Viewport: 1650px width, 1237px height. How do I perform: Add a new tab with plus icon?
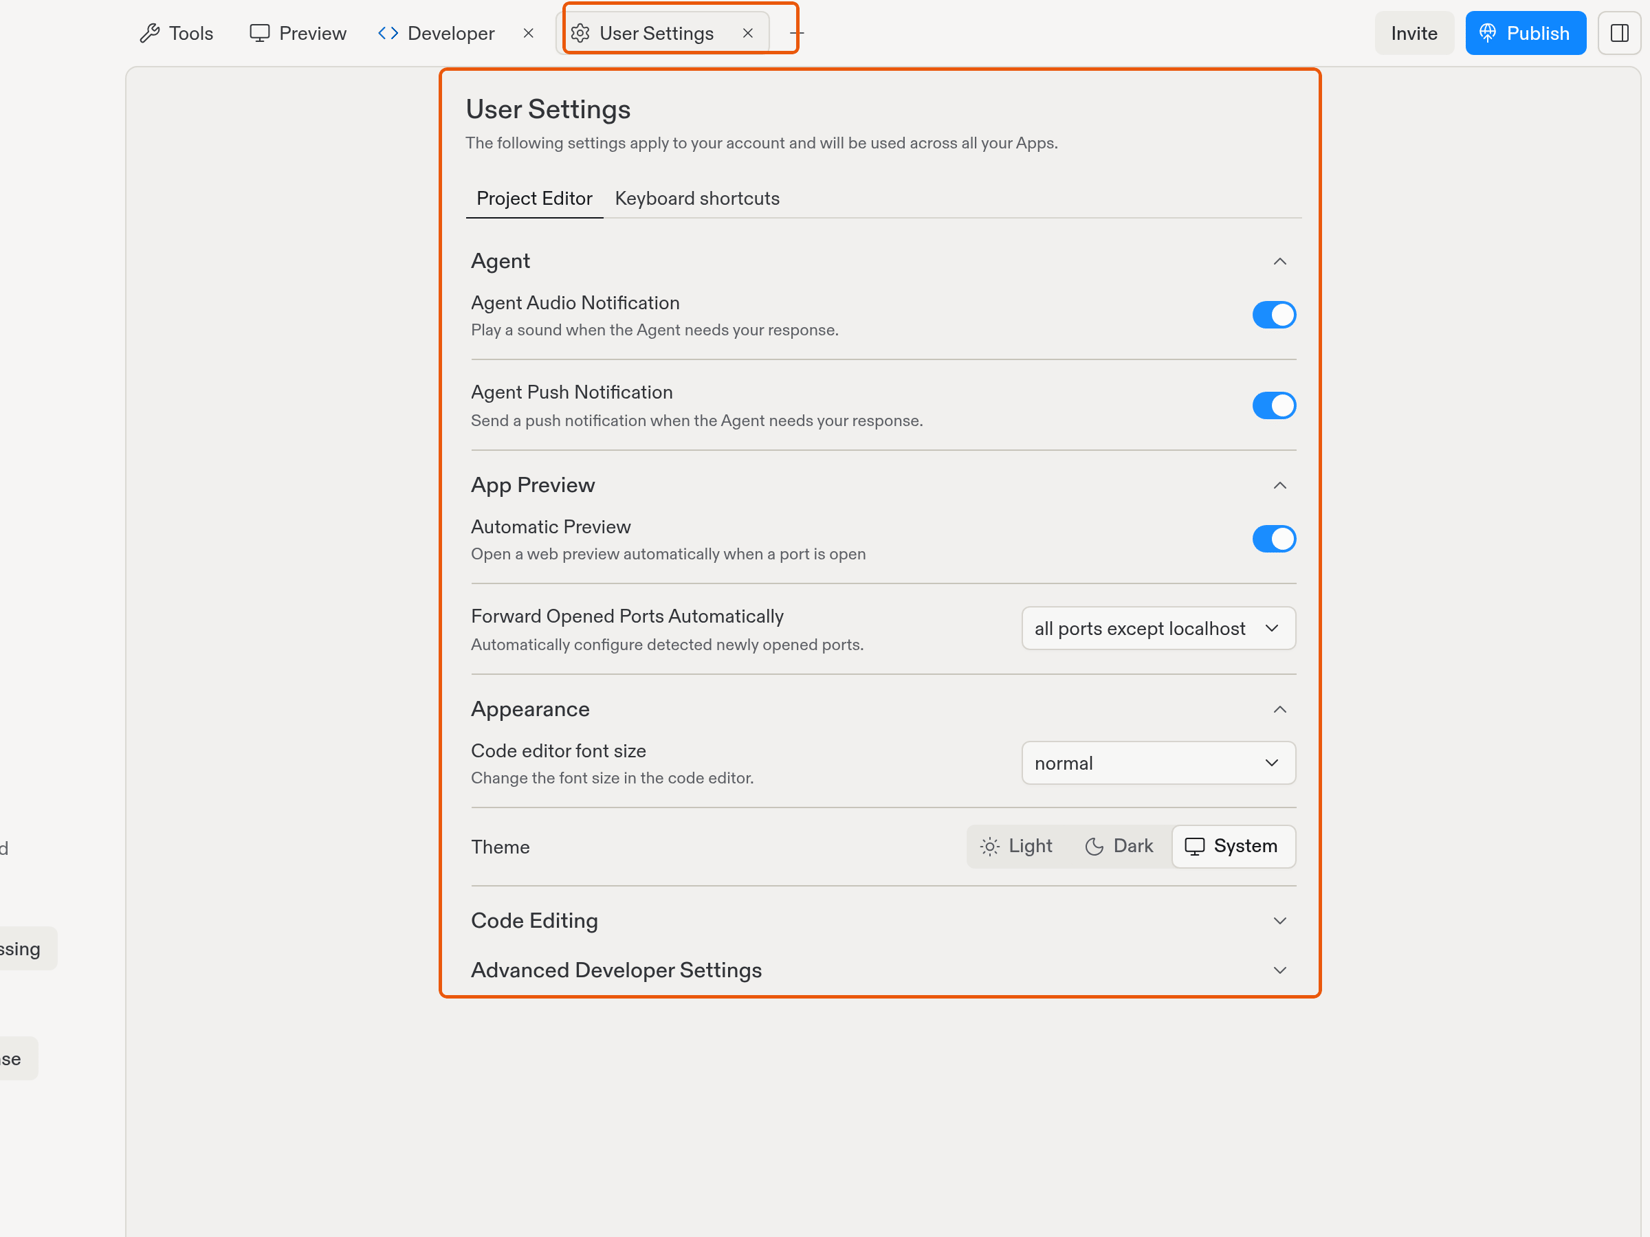coord(796,33)
